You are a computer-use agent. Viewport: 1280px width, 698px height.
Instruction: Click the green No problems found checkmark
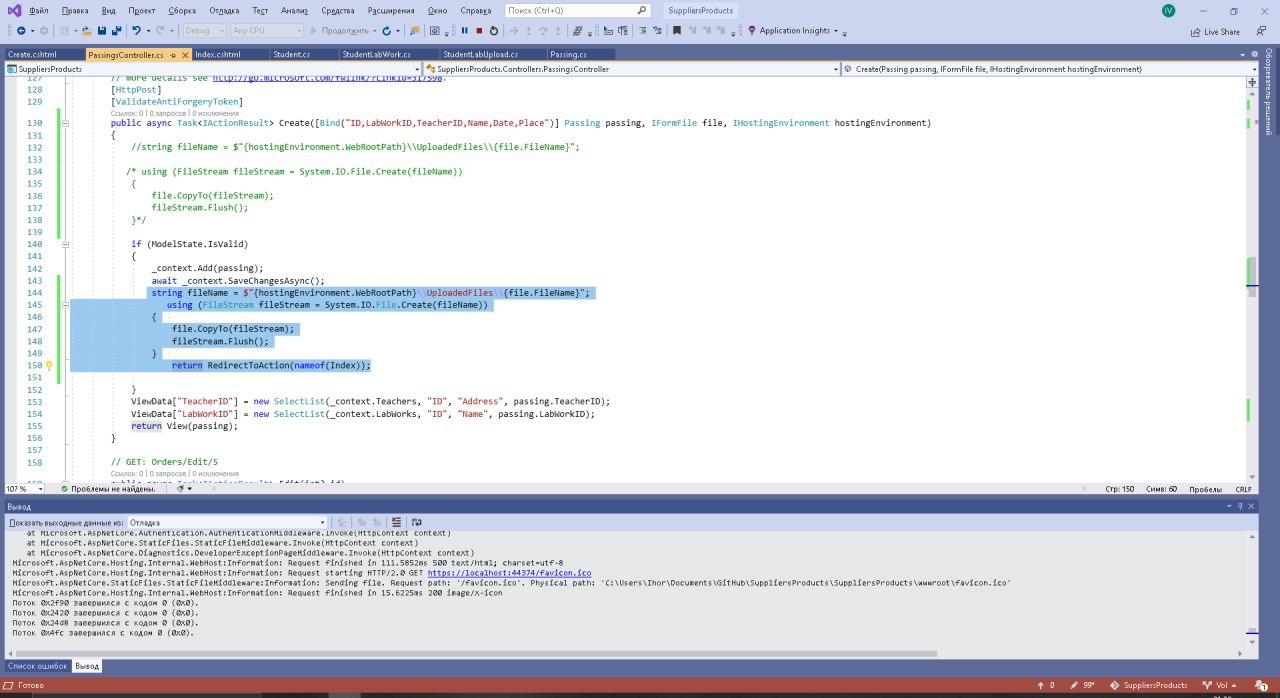65,489
